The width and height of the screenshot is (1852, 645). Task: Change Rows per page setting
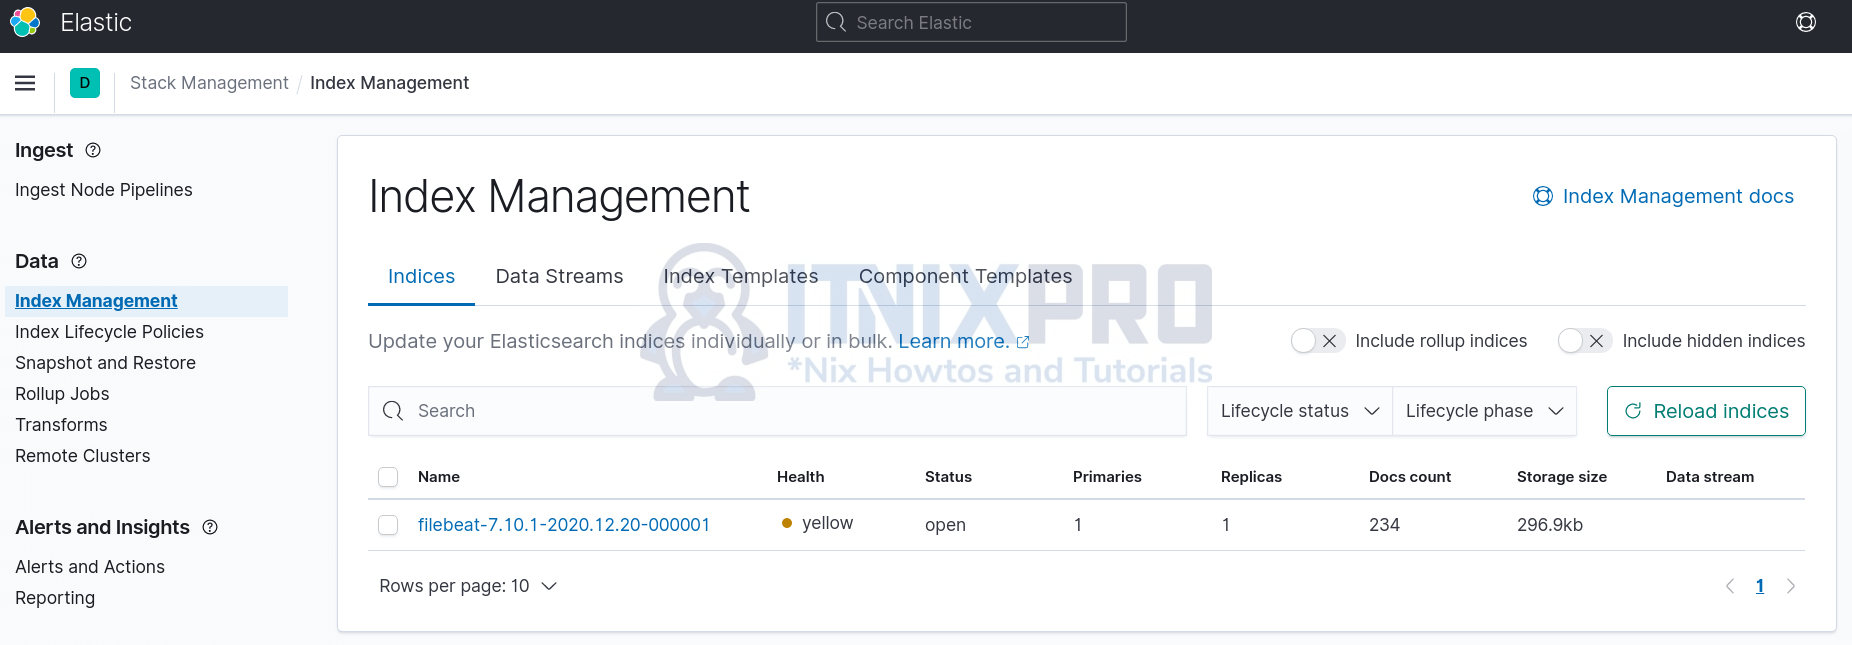coord(467,586)
